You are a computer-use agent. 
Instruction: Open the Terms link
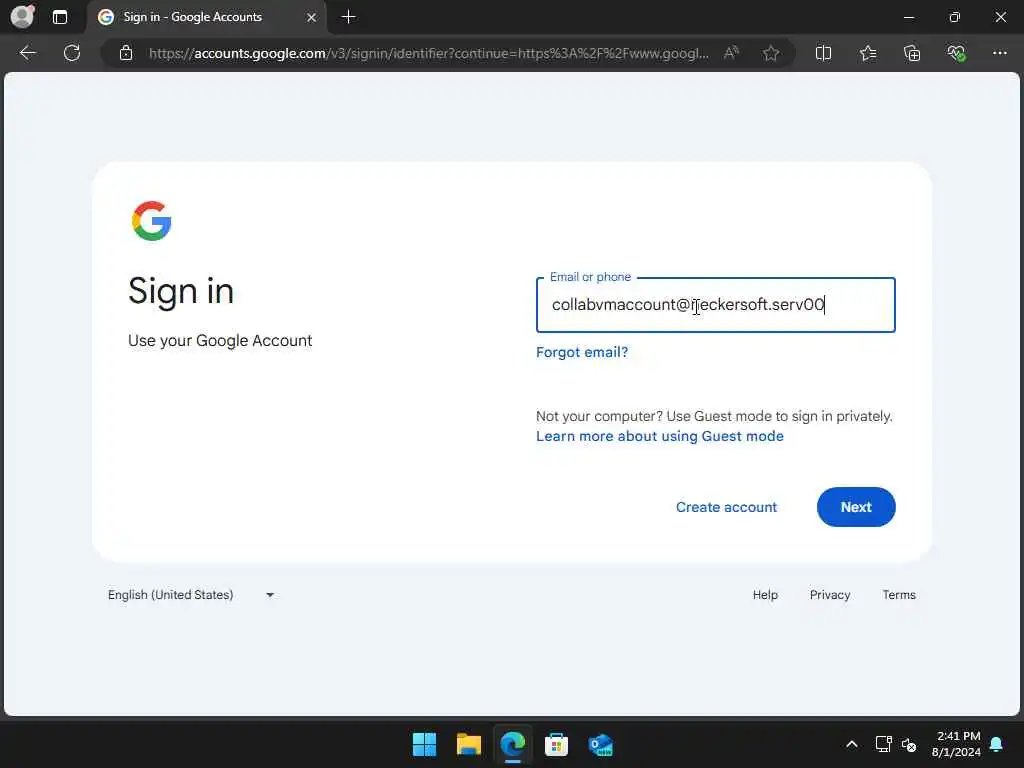[x=899, y=595]
